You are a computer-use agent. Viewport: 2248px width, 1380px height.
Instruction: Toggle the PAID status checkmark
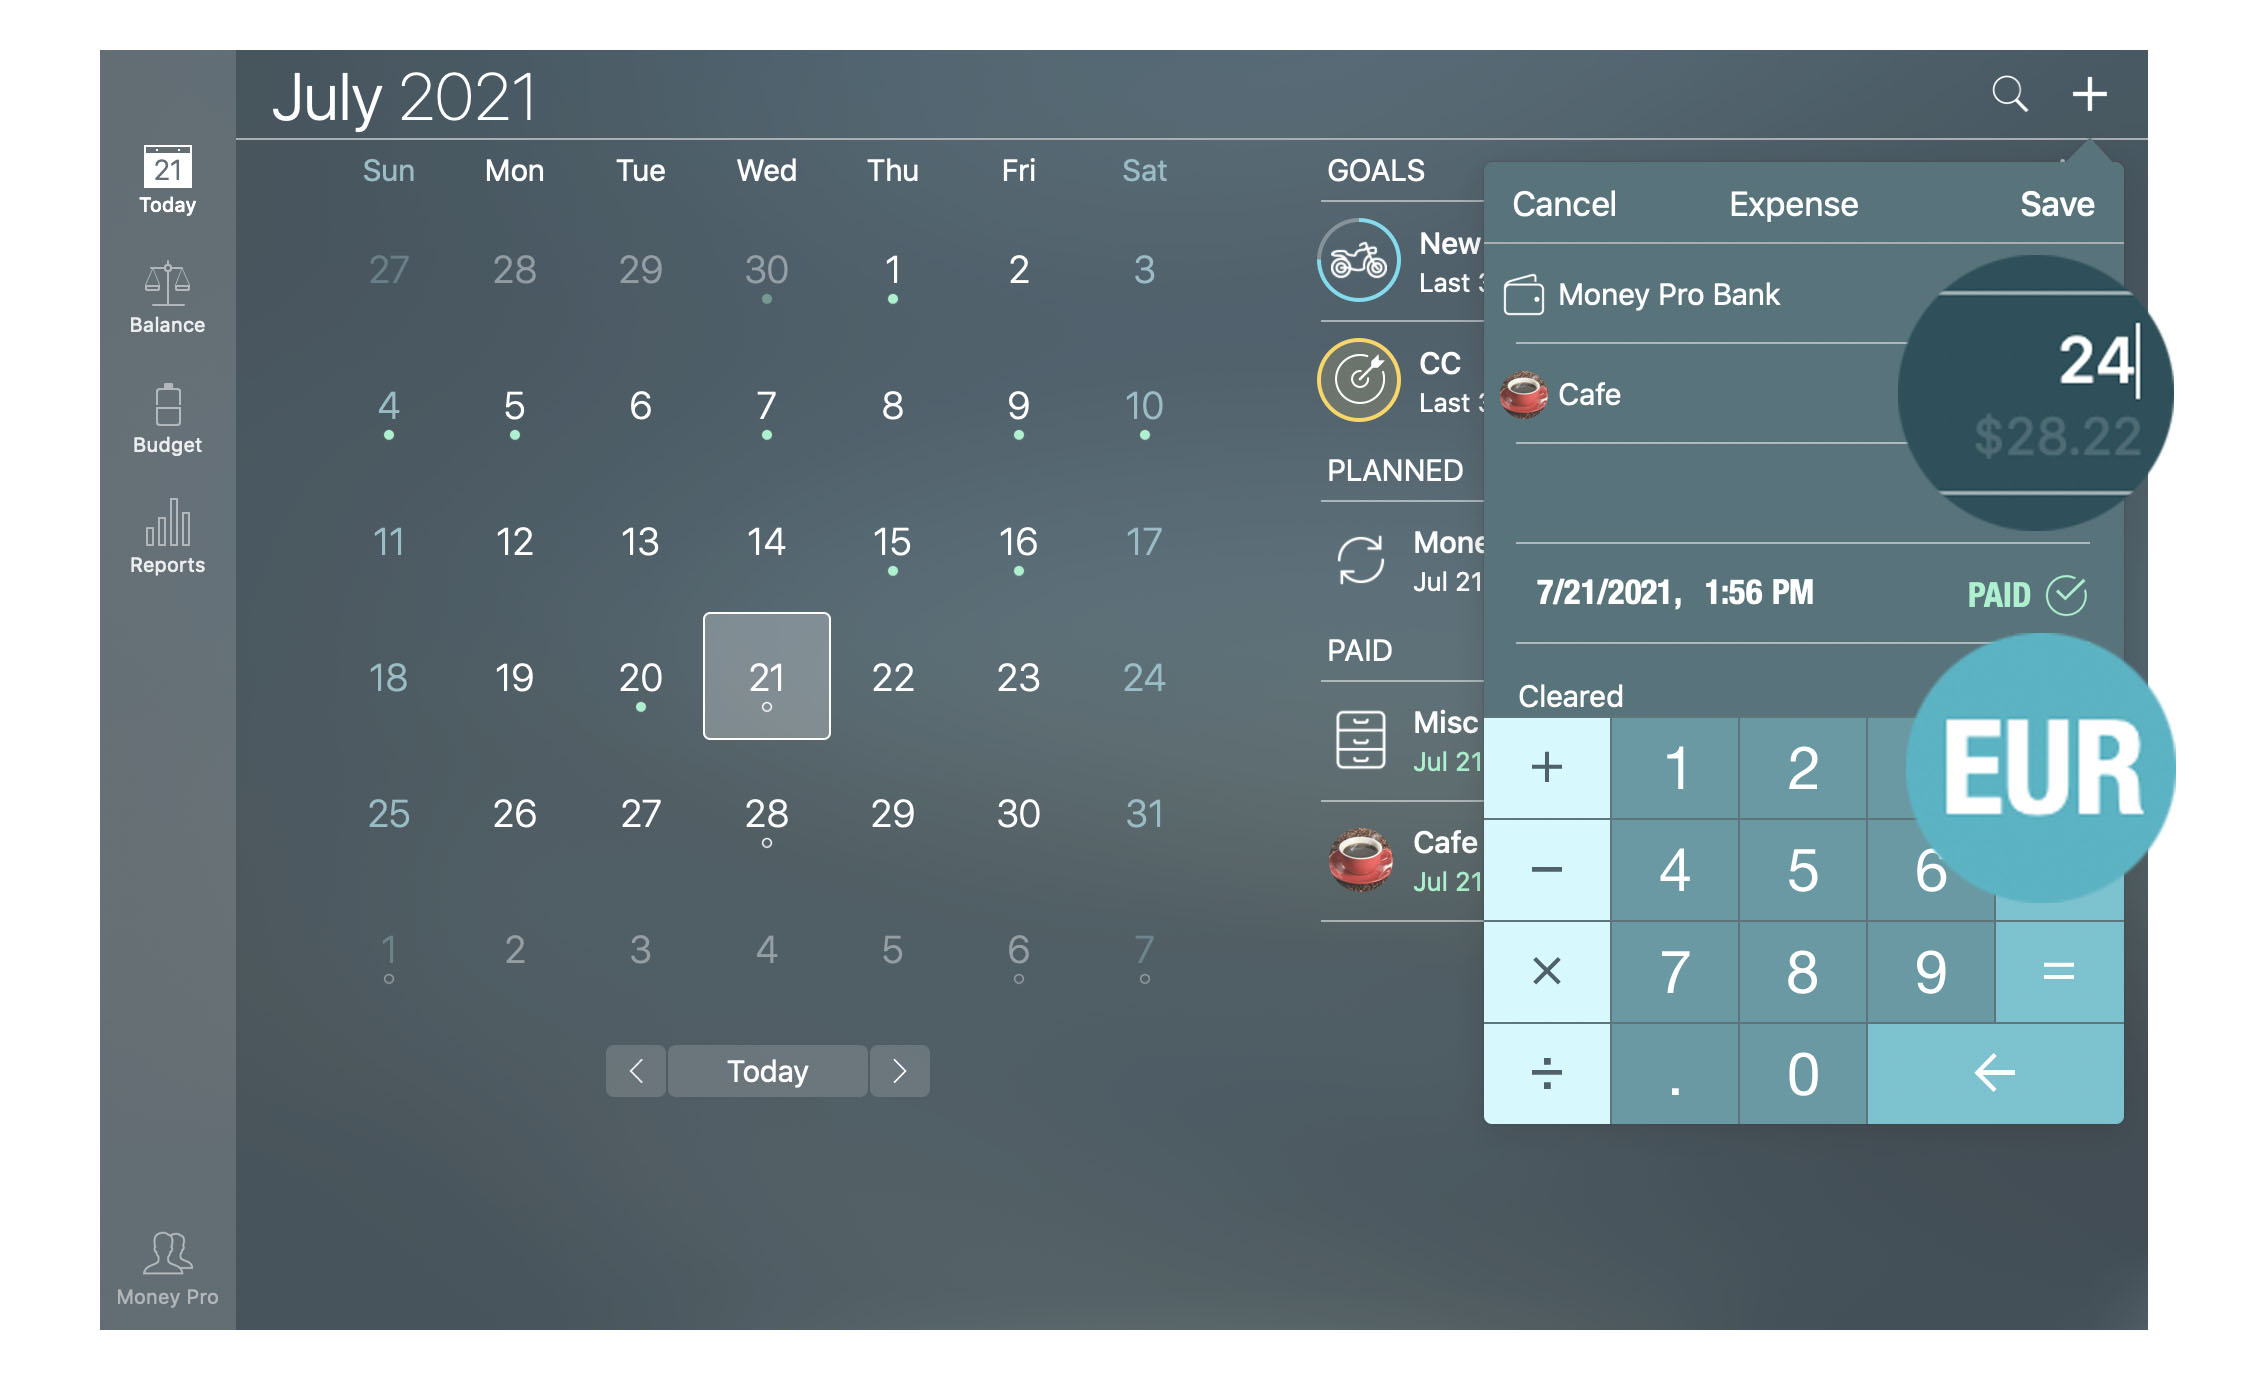[x=2071, y=594]
